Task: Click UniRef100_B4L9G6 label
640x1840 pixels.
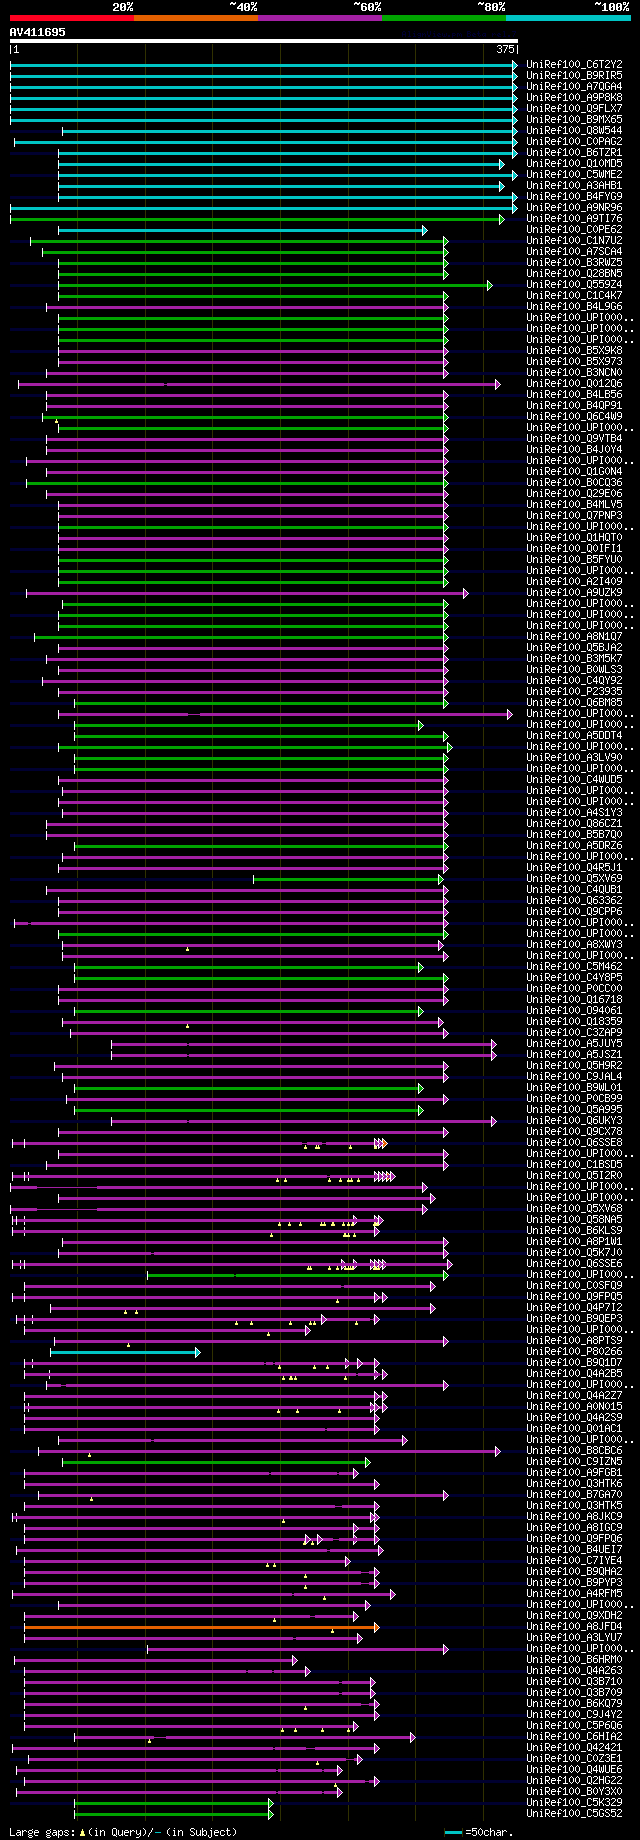Action: [x=574, y=306]
